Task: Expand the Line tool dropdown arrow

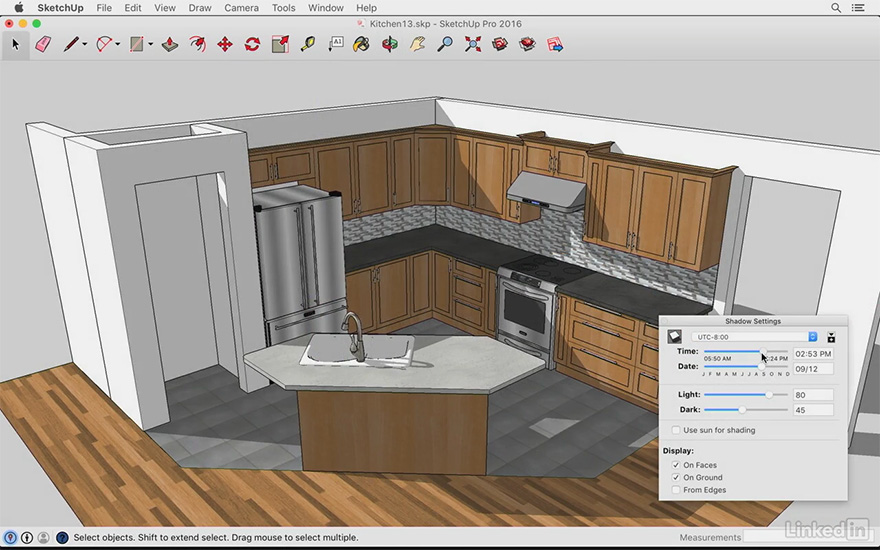Action: [x=85, y=44]
